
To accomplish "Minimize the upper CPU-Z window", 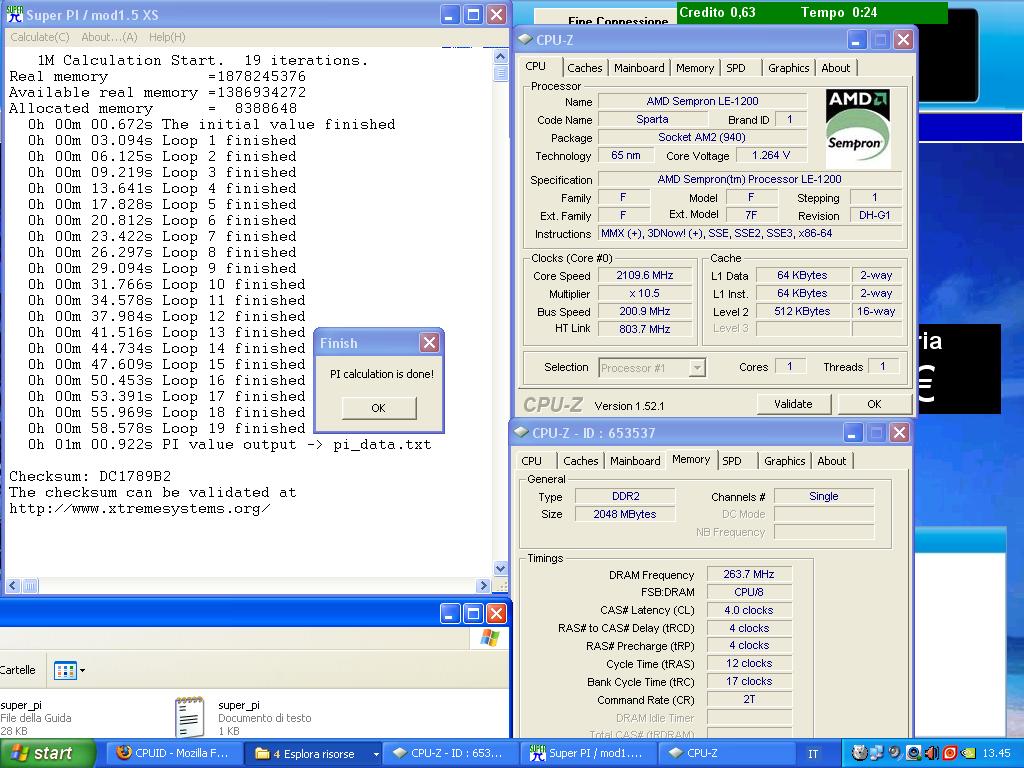I will click(x=856, y=40).
